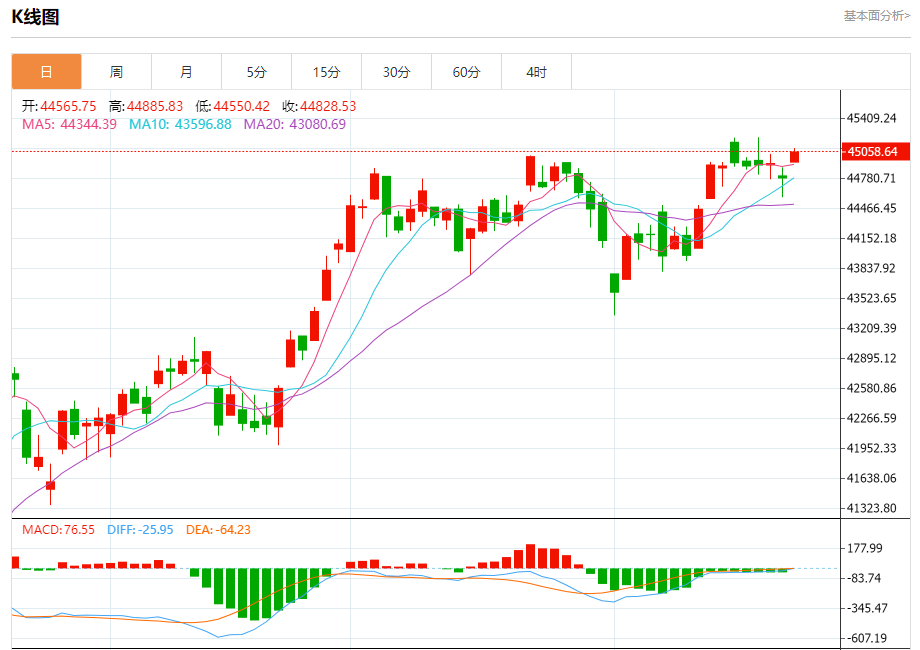The width and height of the screenshot is (920, 650).
Task: Click the 42580.86 price axis label
Action: (871, 388)
